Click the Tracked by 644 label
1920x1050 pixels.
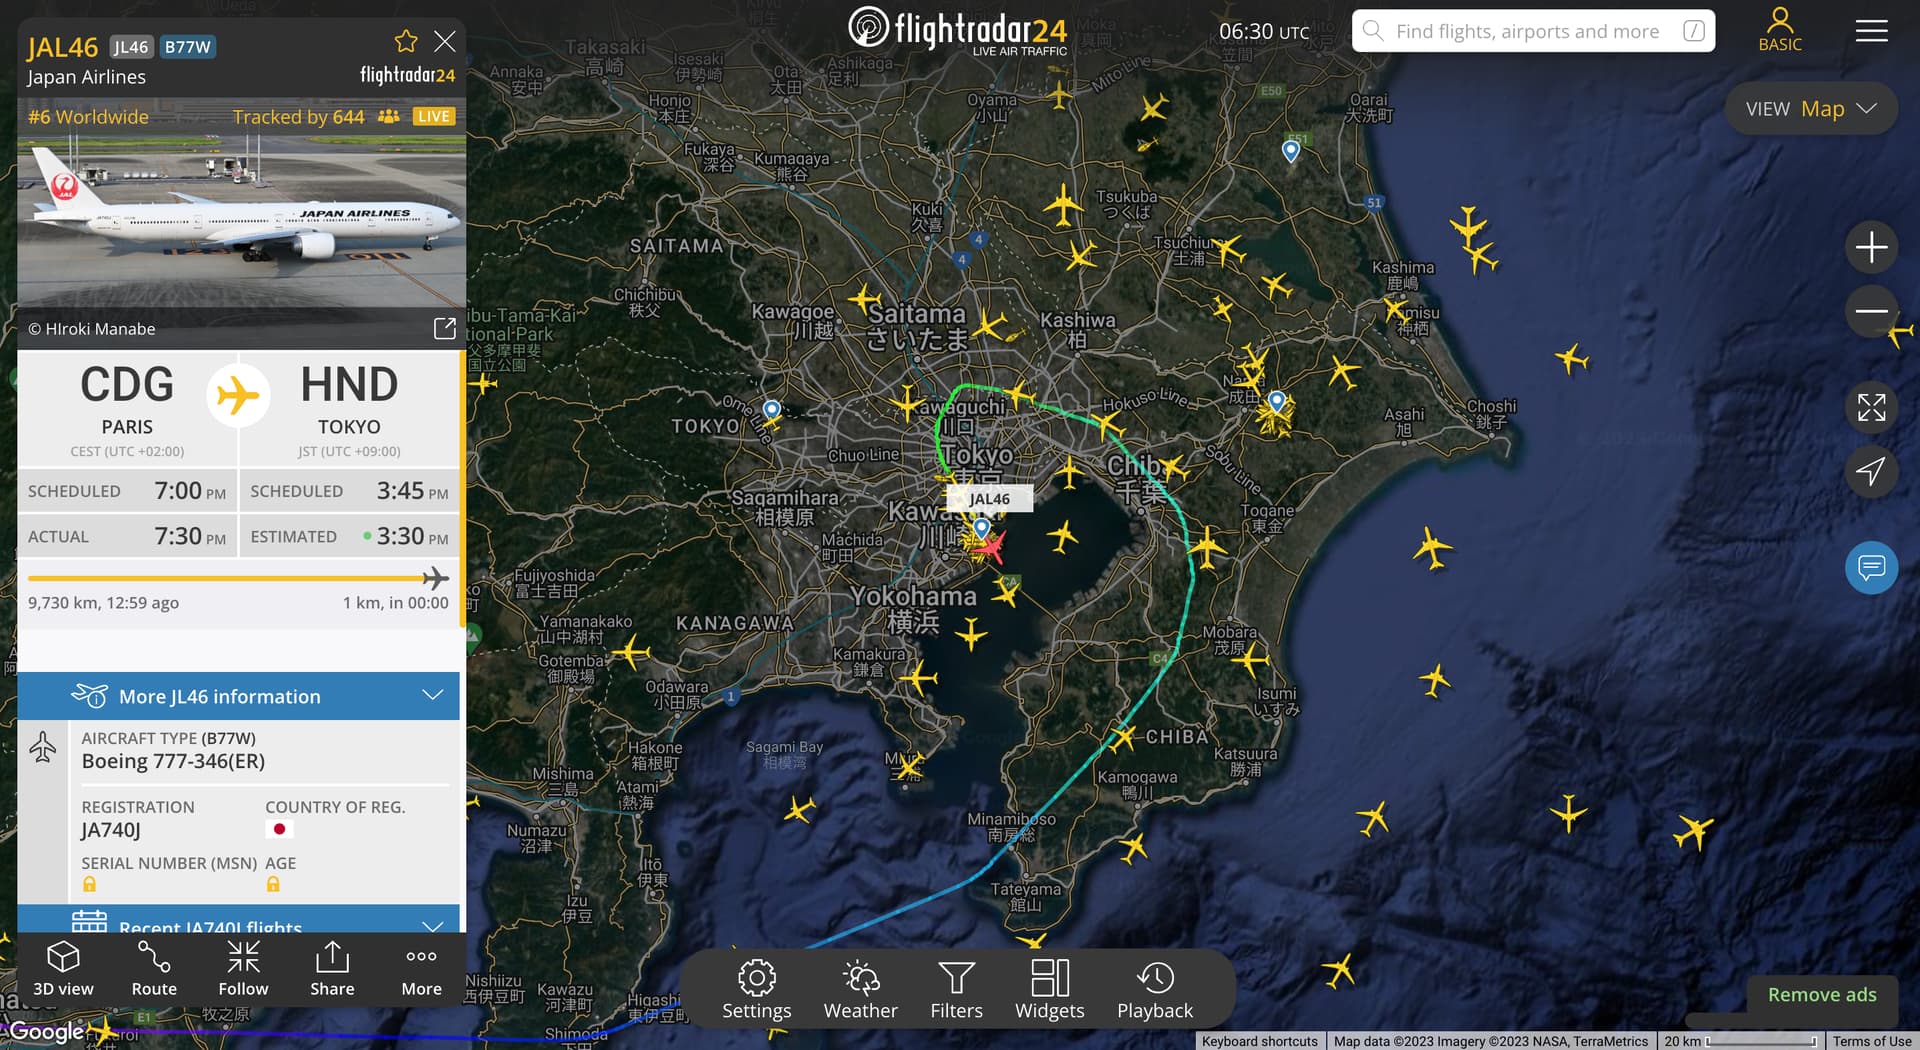coord(298,117)
